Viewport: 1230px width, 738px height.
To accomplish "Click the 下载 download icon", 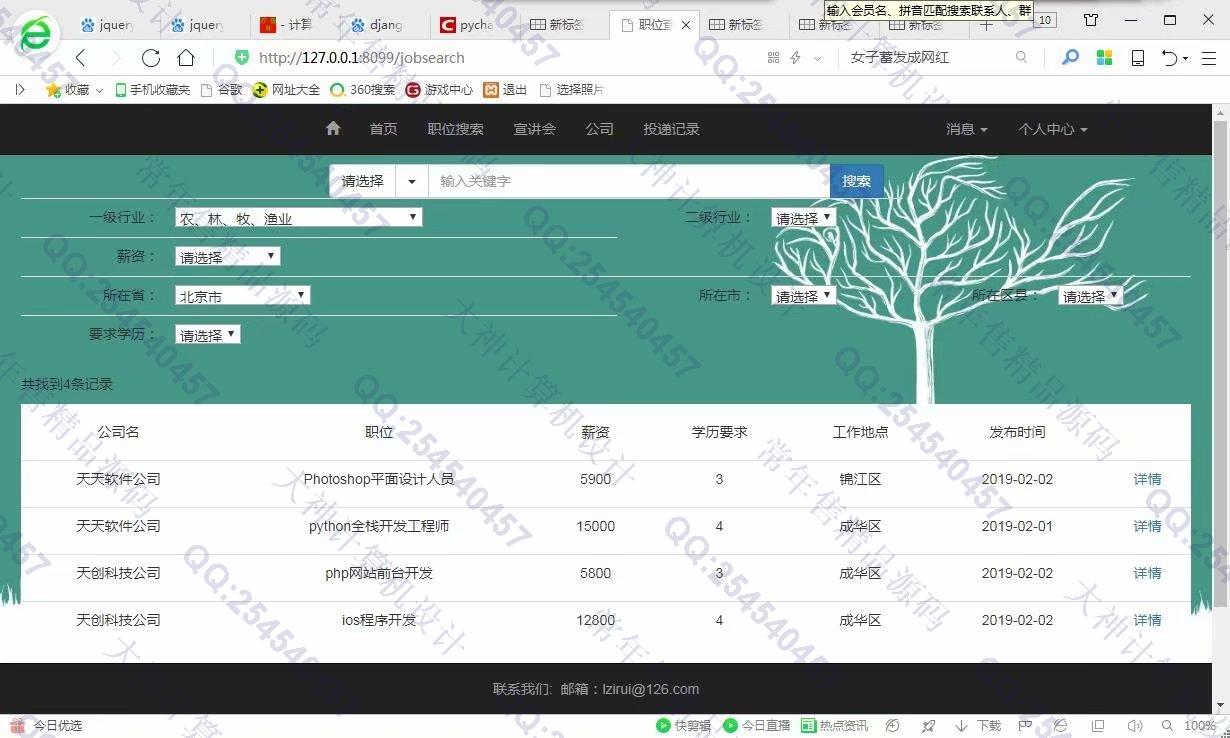I will 978,726.
